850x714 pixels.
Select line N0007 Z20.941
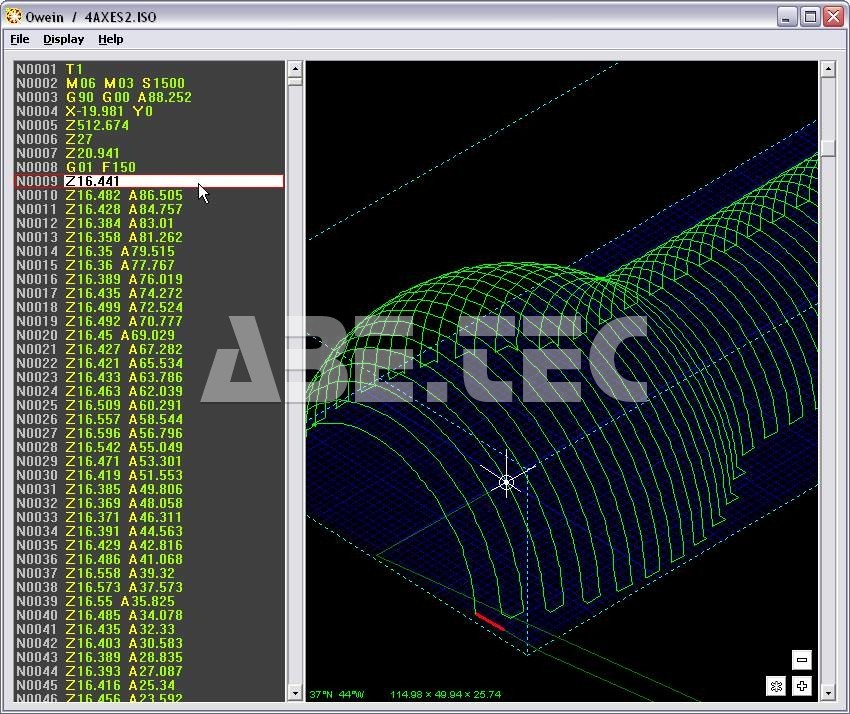pos(149,153)
